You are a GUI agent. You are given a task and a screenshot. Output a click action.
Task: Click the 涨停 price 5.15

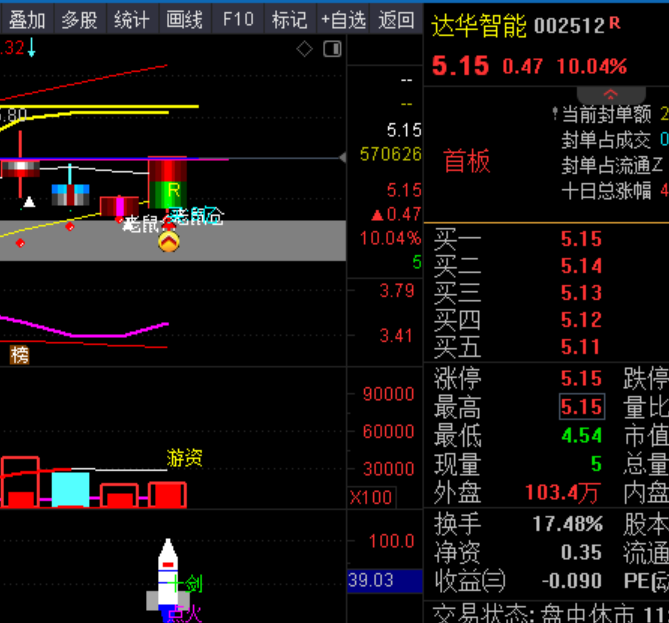point(582,378)
